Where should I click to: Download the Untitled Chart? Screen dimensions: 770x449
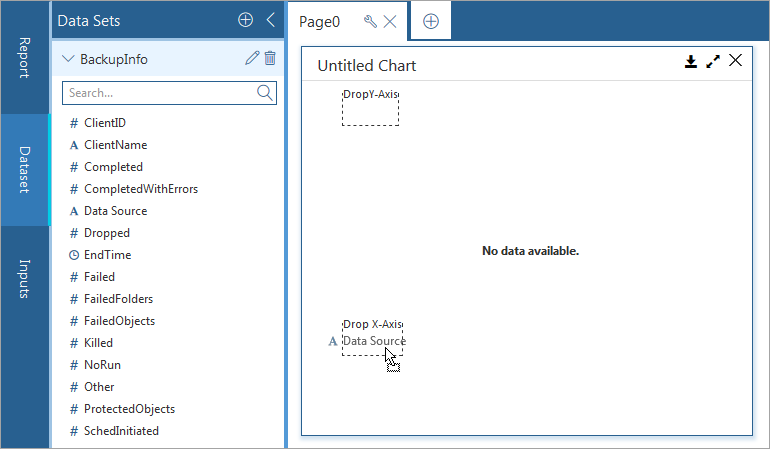coord(690,61)
